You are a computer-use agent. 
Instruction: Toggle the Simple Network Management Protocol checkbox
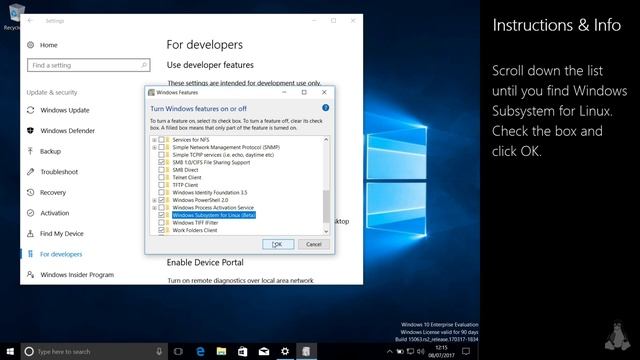162,147
